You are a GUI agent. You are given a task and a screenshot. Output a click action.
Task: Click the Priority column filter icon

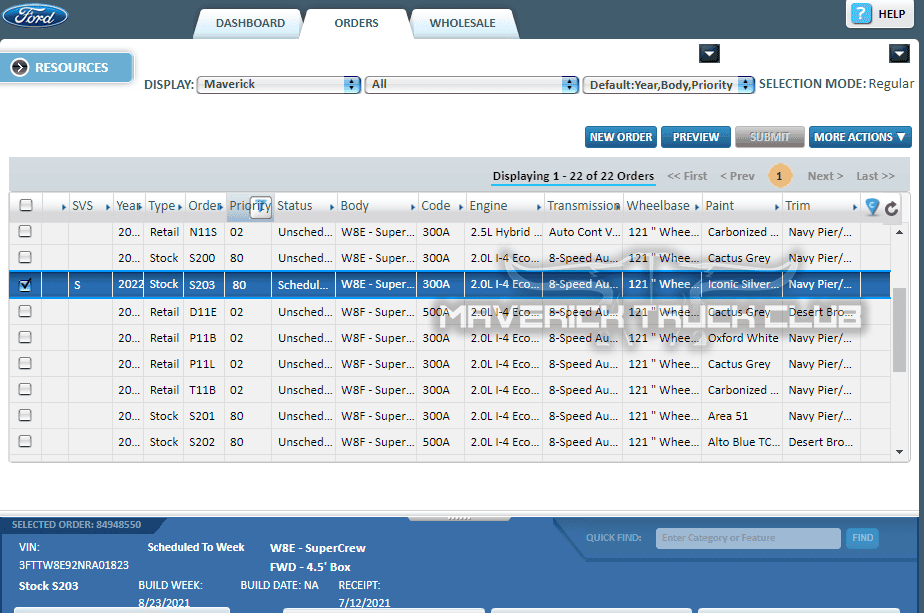click(x=261, y=207)
